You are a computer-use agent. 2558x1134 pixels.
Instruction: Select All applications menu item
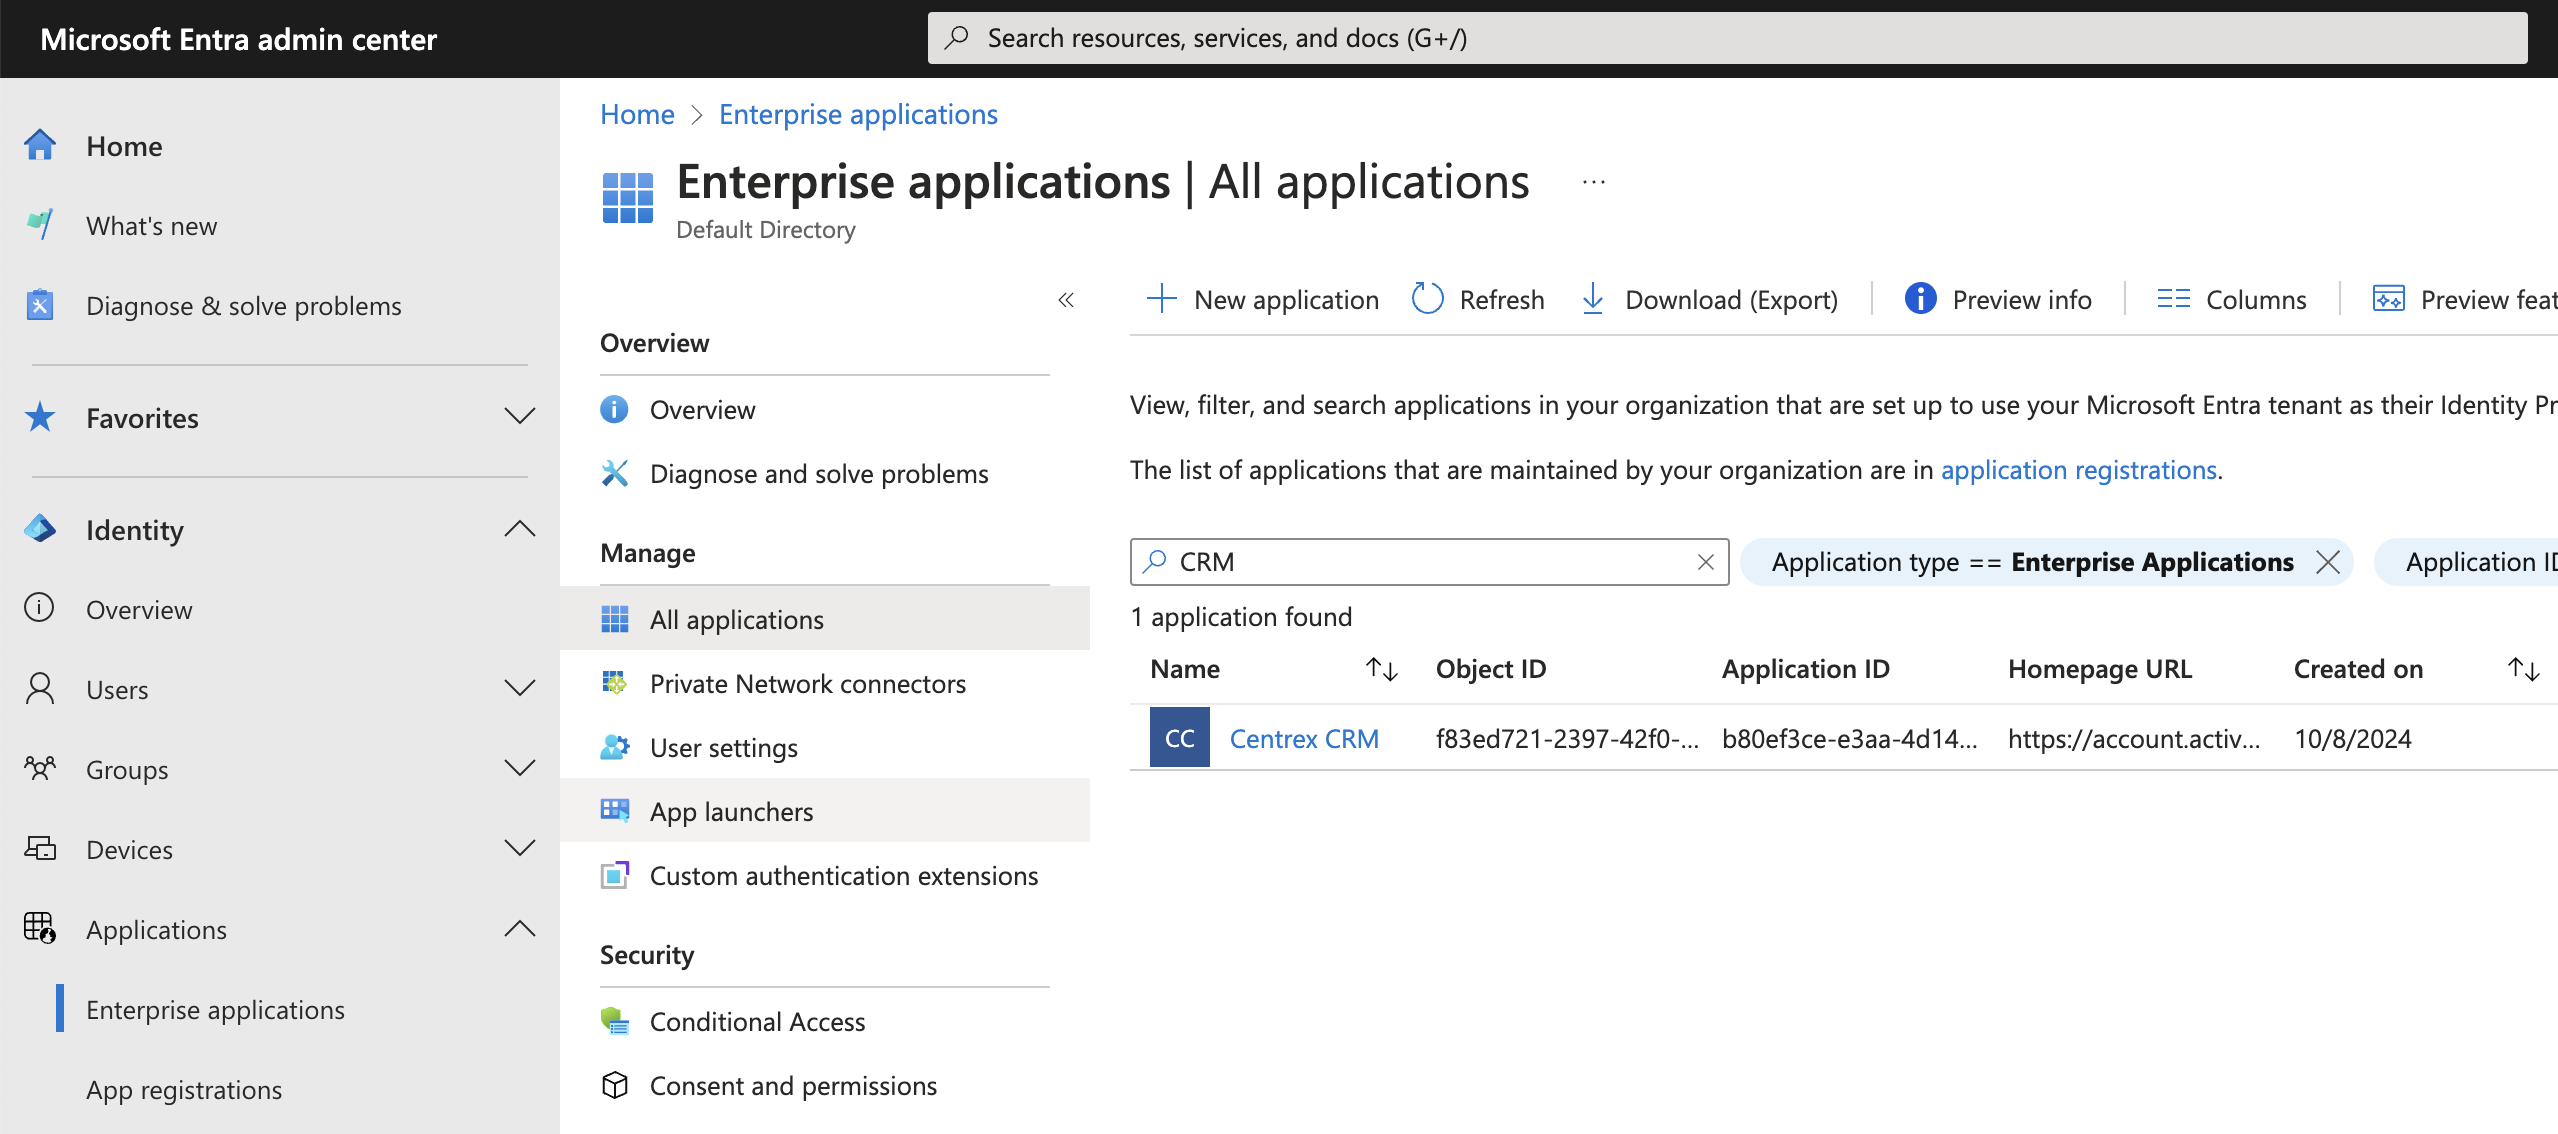pyautogui.click(x=825, y=619)
